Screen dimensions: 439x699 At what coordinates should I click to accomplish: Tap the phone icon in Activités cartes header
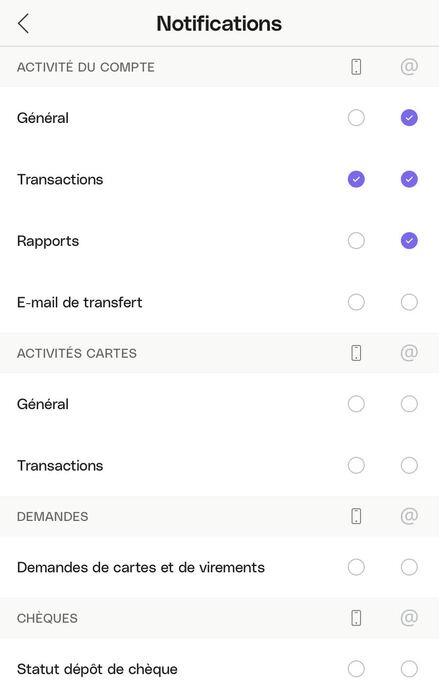coord(356,353)
